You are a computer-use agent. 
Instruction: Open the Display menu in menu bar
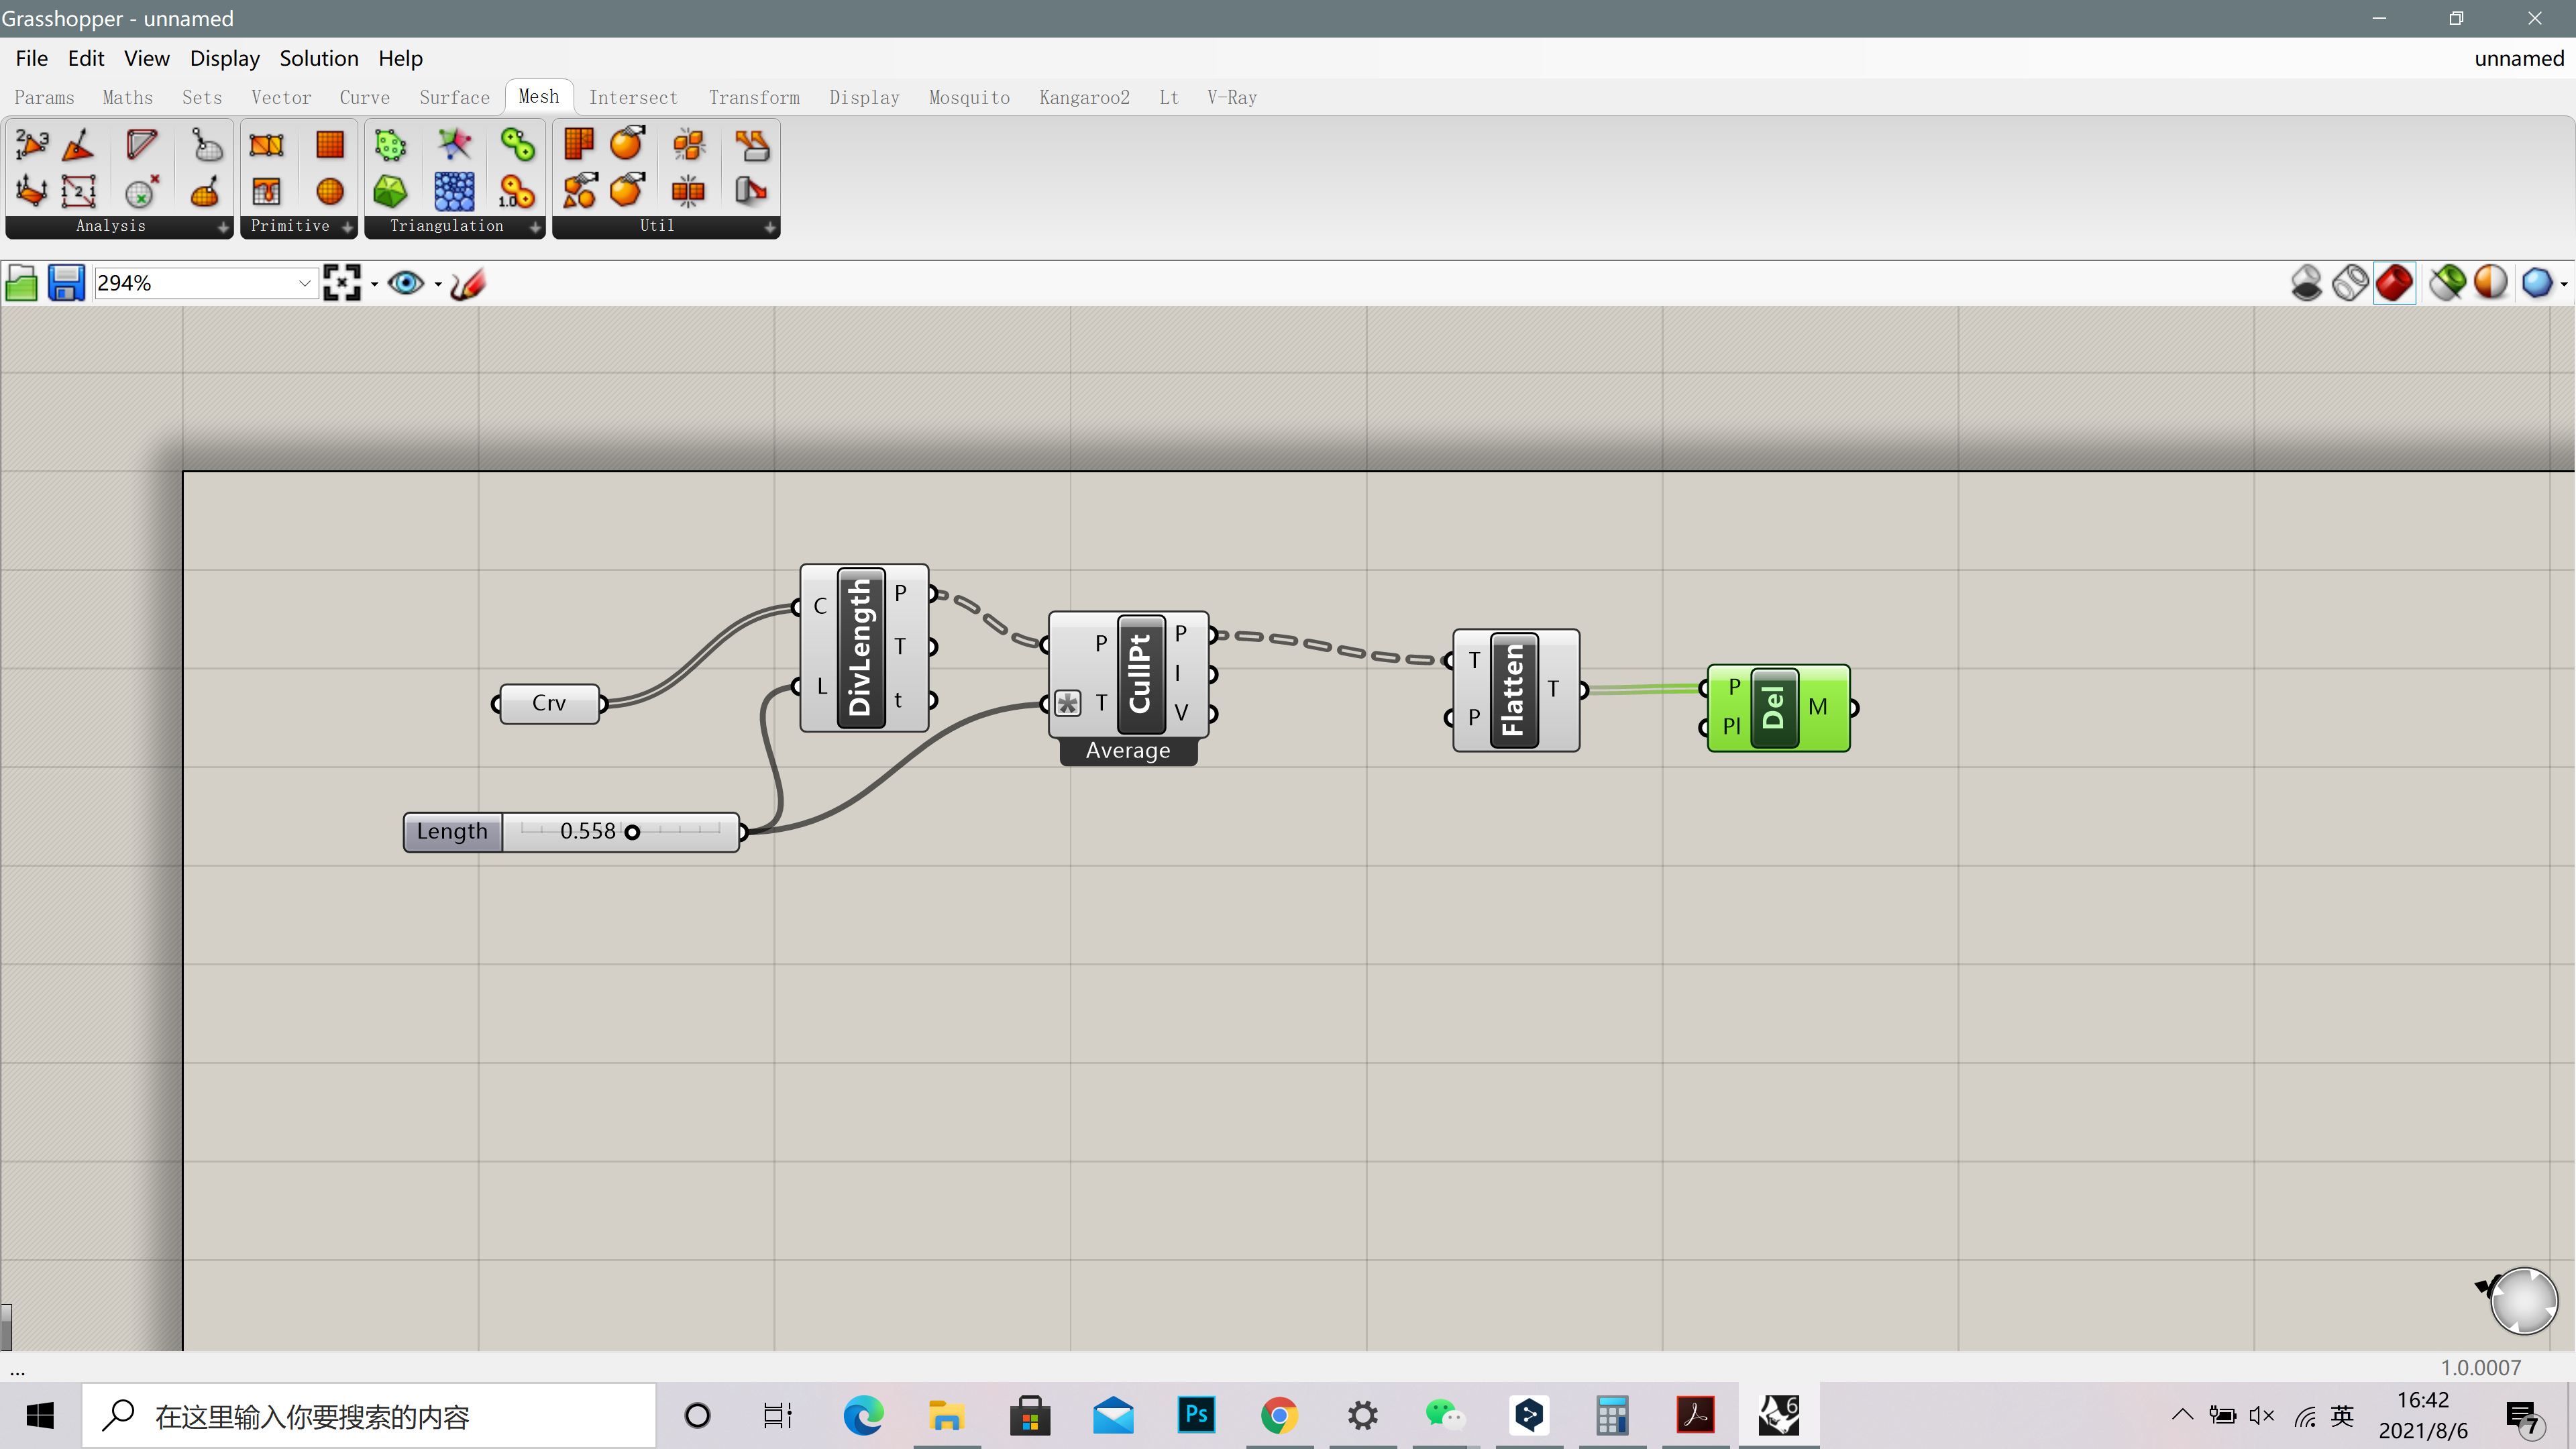point(225,58)
